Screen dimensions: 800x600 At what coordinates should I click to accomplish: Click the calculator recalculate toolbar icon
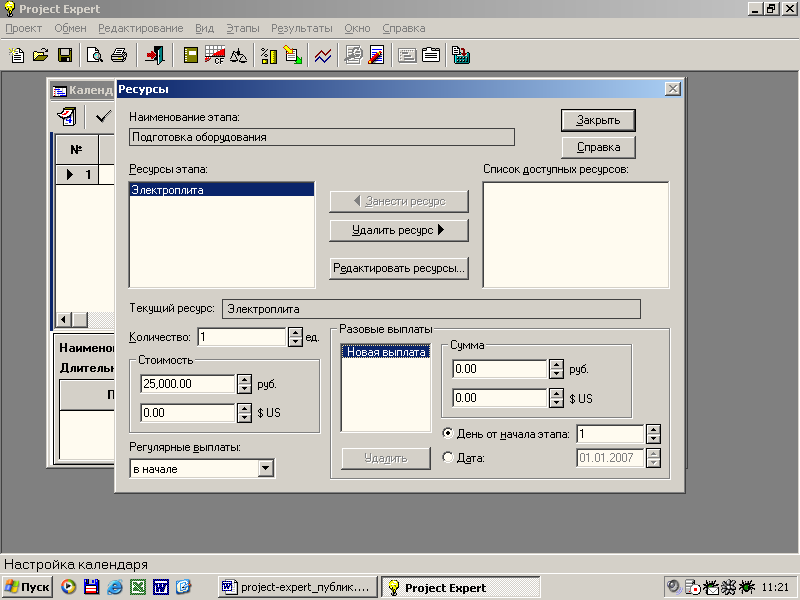click(x=461, y=55)
